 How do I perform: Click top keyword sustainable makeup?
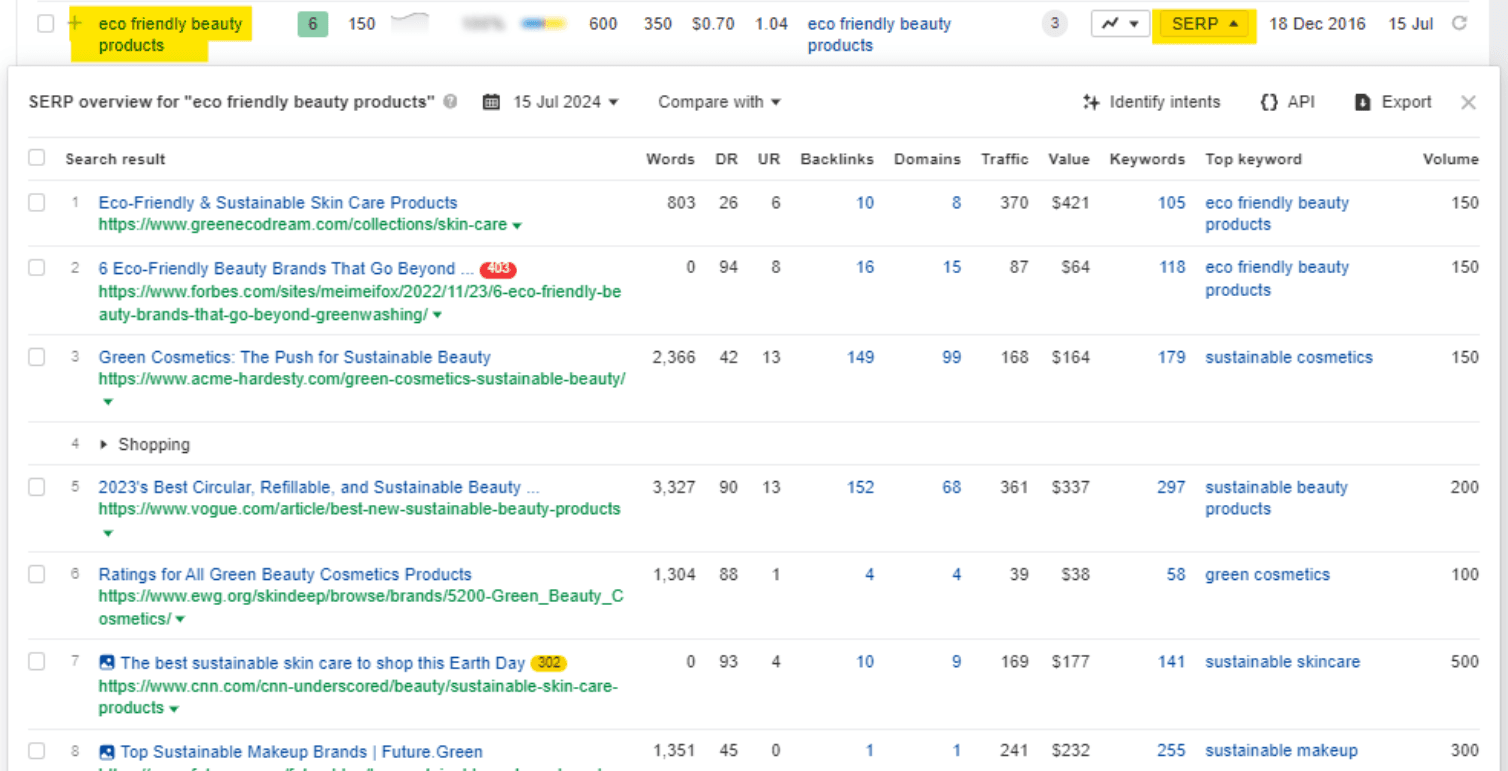click(1281, 751)
